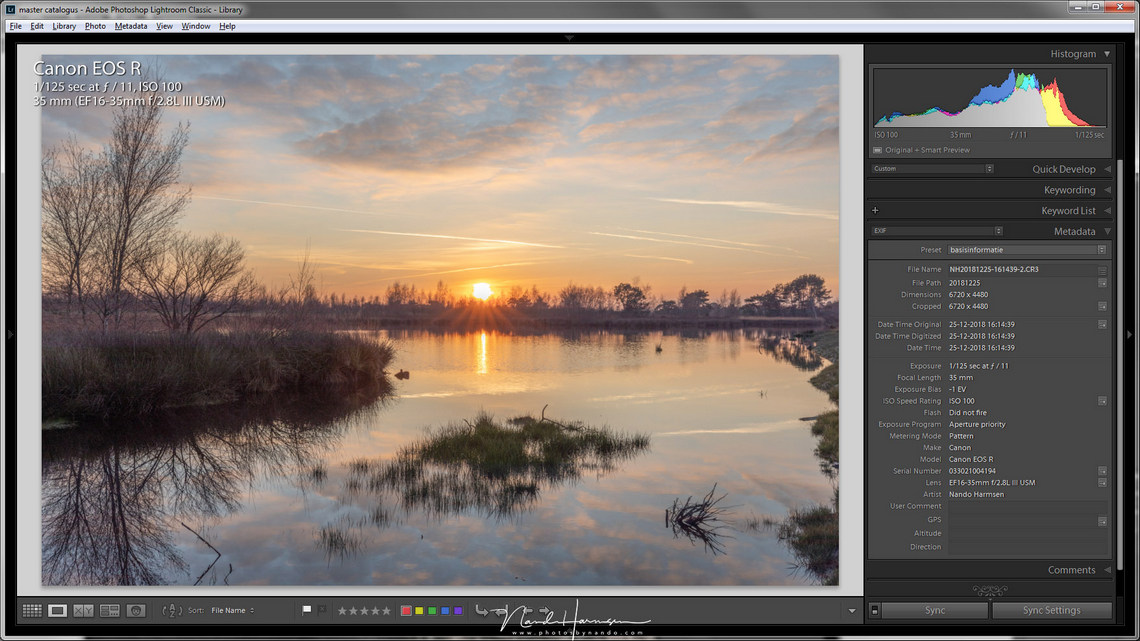Open the View menu

pyautogui.click(x=164, y=26)
